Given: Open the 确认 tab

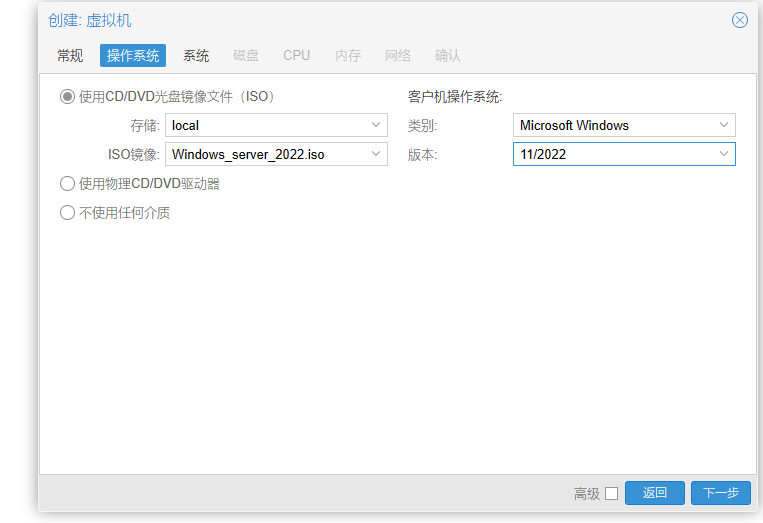Looking at the screenshot, I should point(447,55).
